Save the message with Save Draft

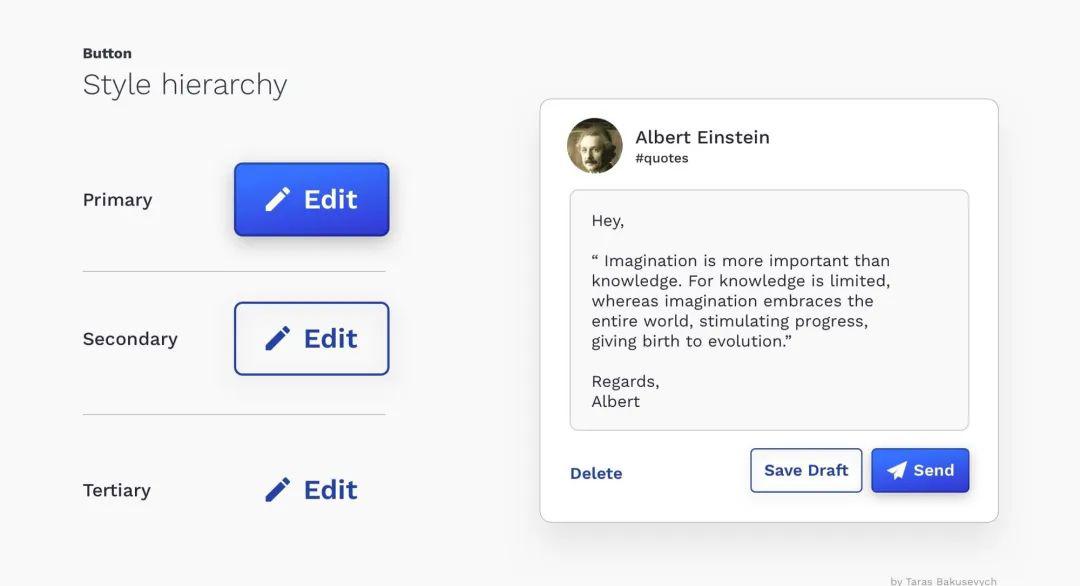click(806, 470)
